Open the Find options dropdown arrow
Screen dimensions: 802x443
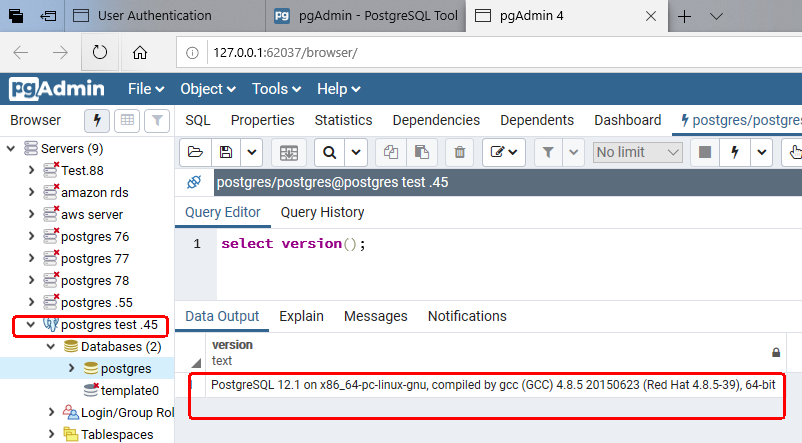click(356, 152)
